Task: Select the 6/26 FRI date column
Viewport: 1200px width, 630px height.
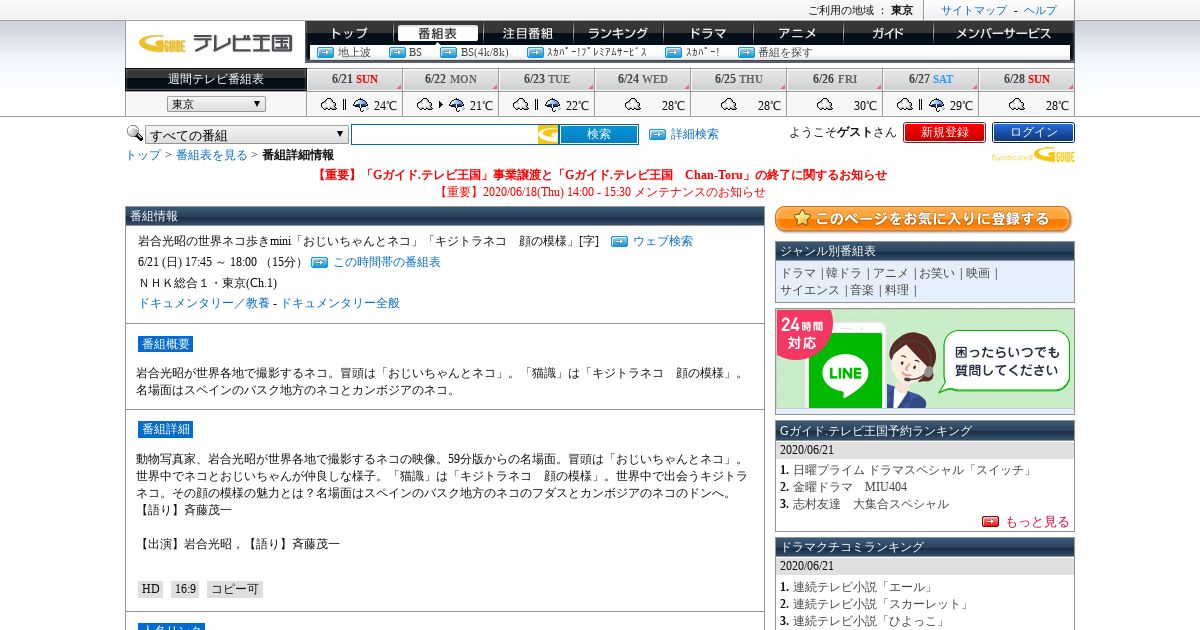Action: tap(834, 79)
